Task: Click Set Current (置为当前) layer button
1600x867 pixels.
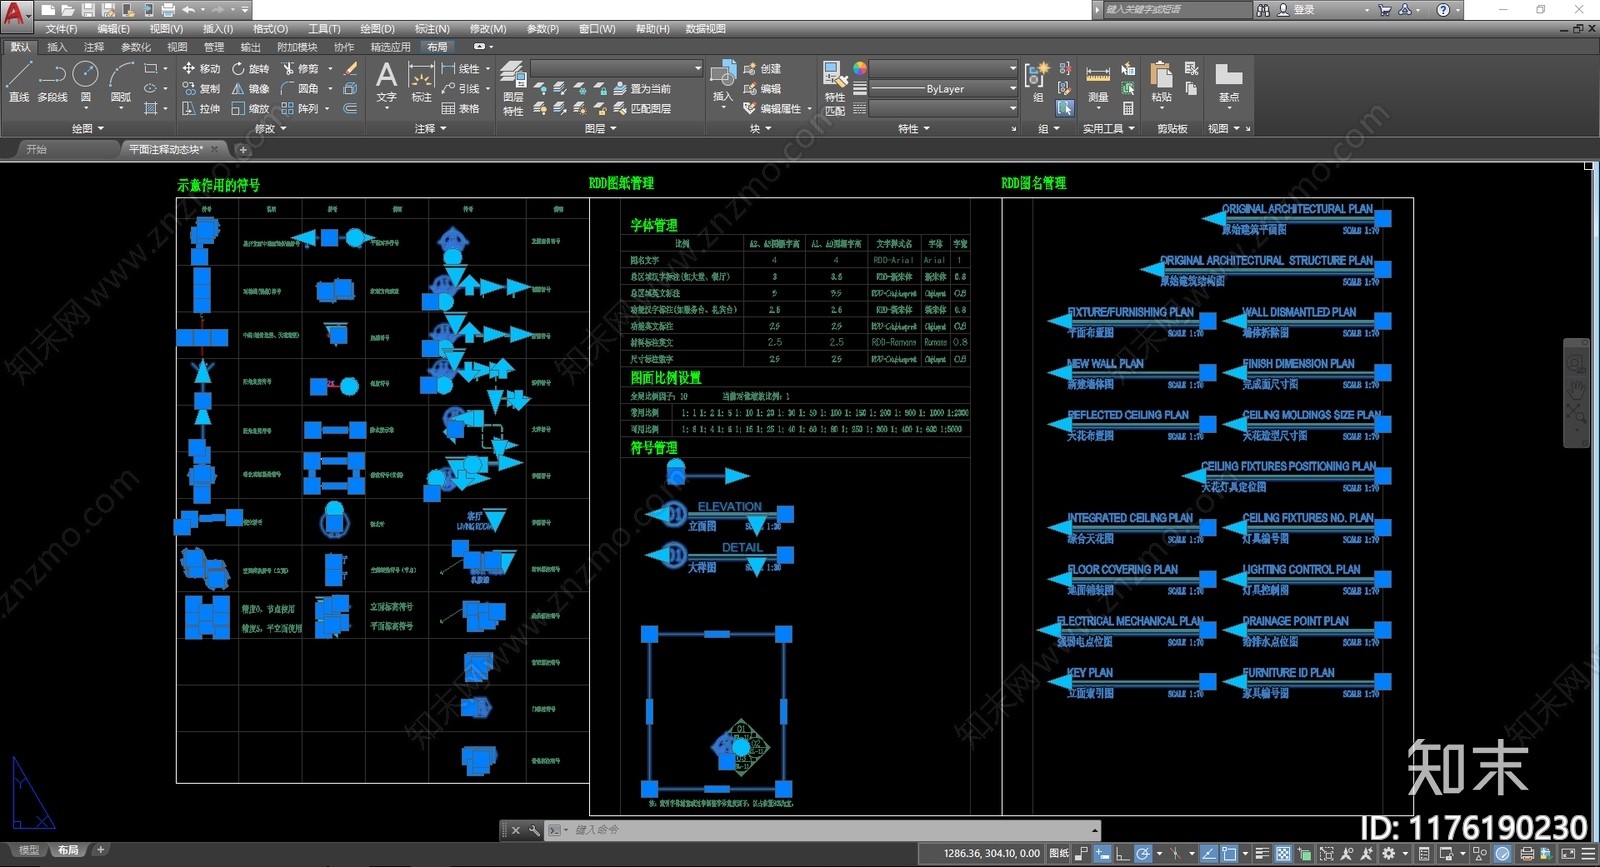Action: tap(641, 89)
